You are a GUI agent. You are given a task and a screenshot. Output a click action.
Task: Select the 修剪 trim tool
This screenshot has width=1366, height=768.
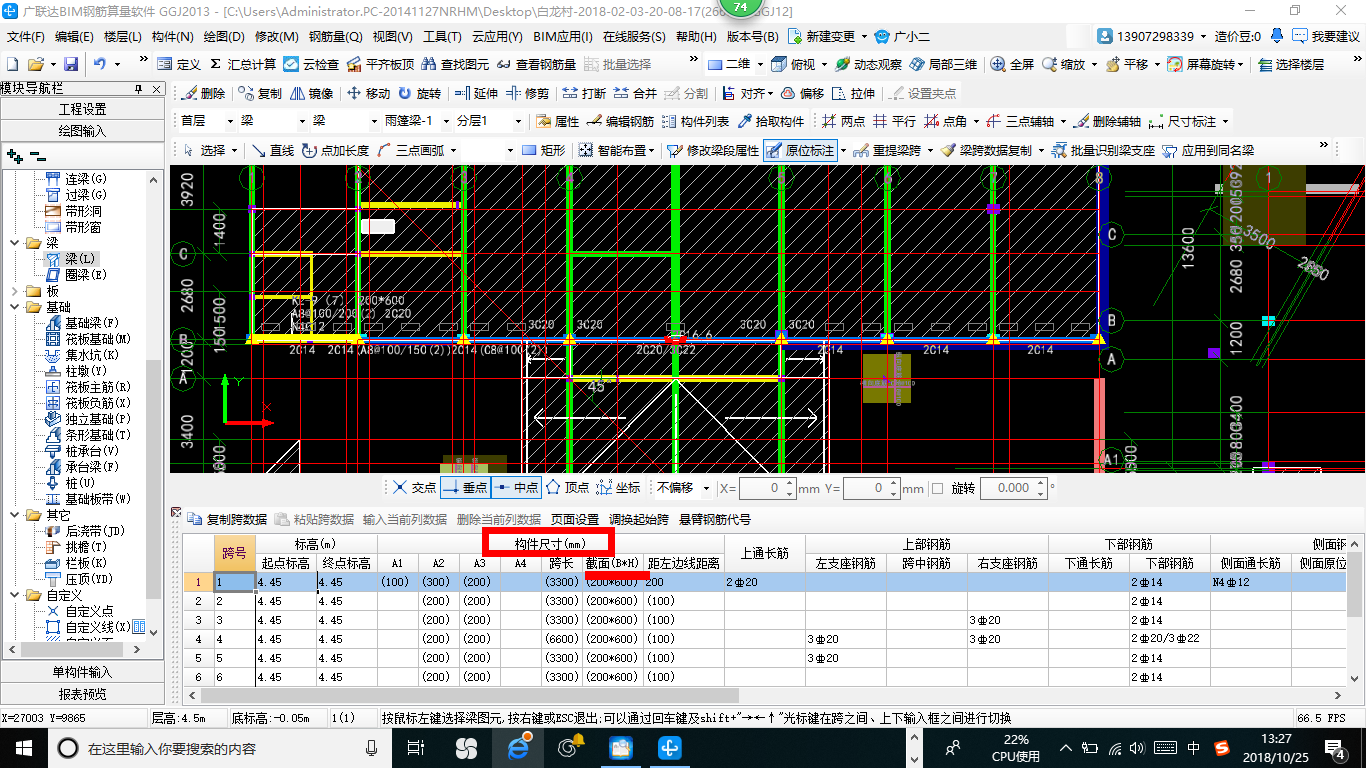tap(527, 93)
